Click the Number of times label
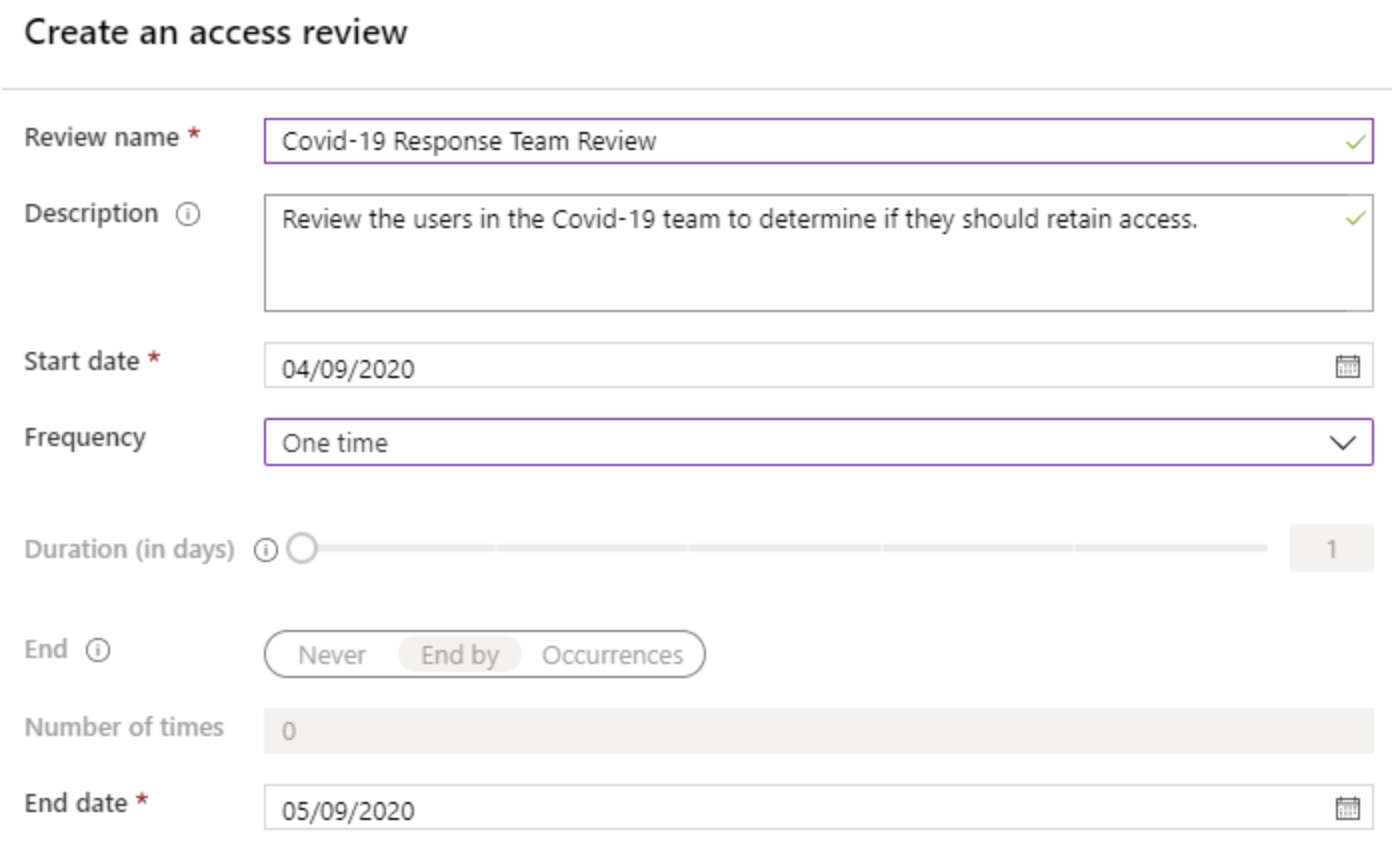This screenshot has height=856, width=1392. [x=124, y=727]
